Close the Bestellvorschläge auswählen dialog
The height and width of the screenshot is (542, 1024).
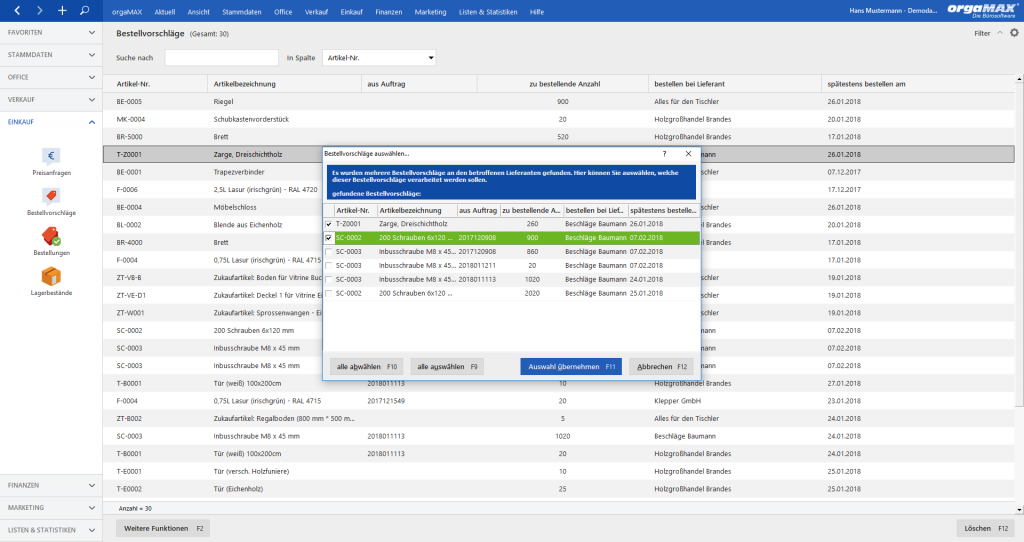(688, 153)
